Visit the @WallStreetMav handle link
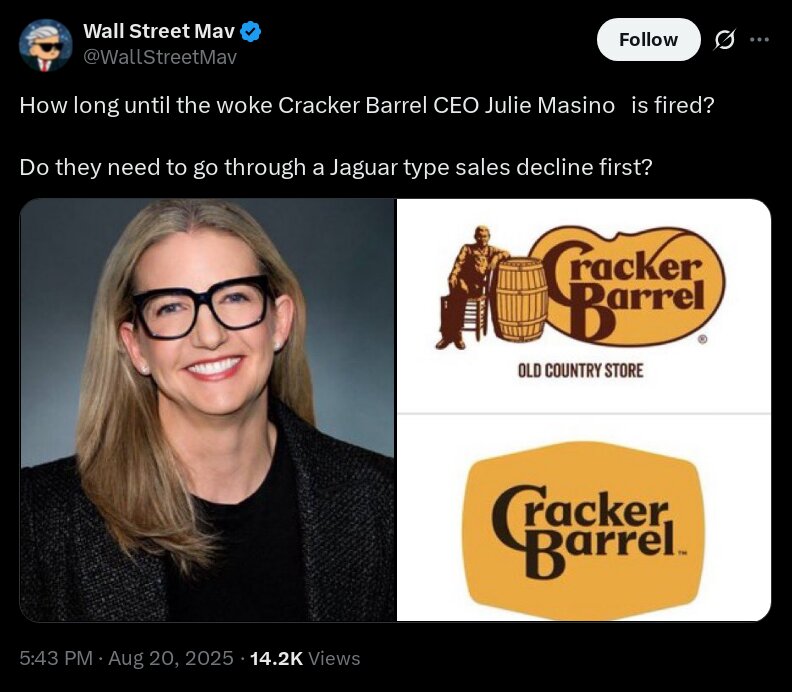Image resolution: width=792 pixels, height=692 pixels. tap(160, 57)
